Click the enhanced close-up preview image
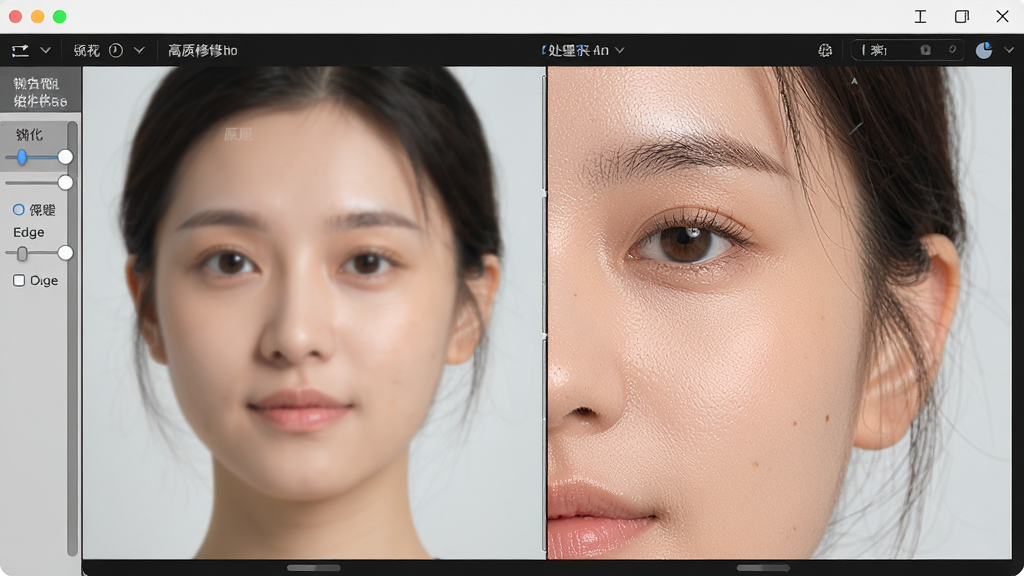 780,313
